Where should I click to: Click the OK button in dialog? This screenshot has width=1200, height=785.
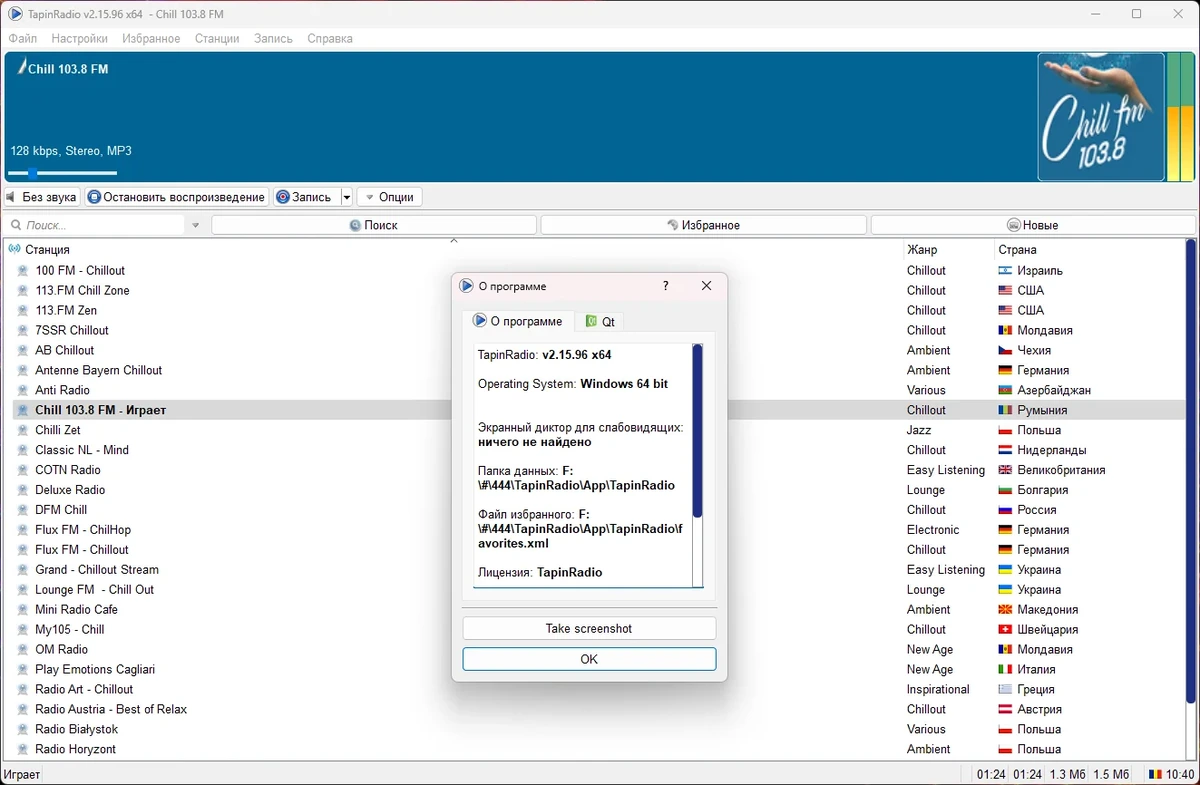pyautogui.click(x=589, y=659)
